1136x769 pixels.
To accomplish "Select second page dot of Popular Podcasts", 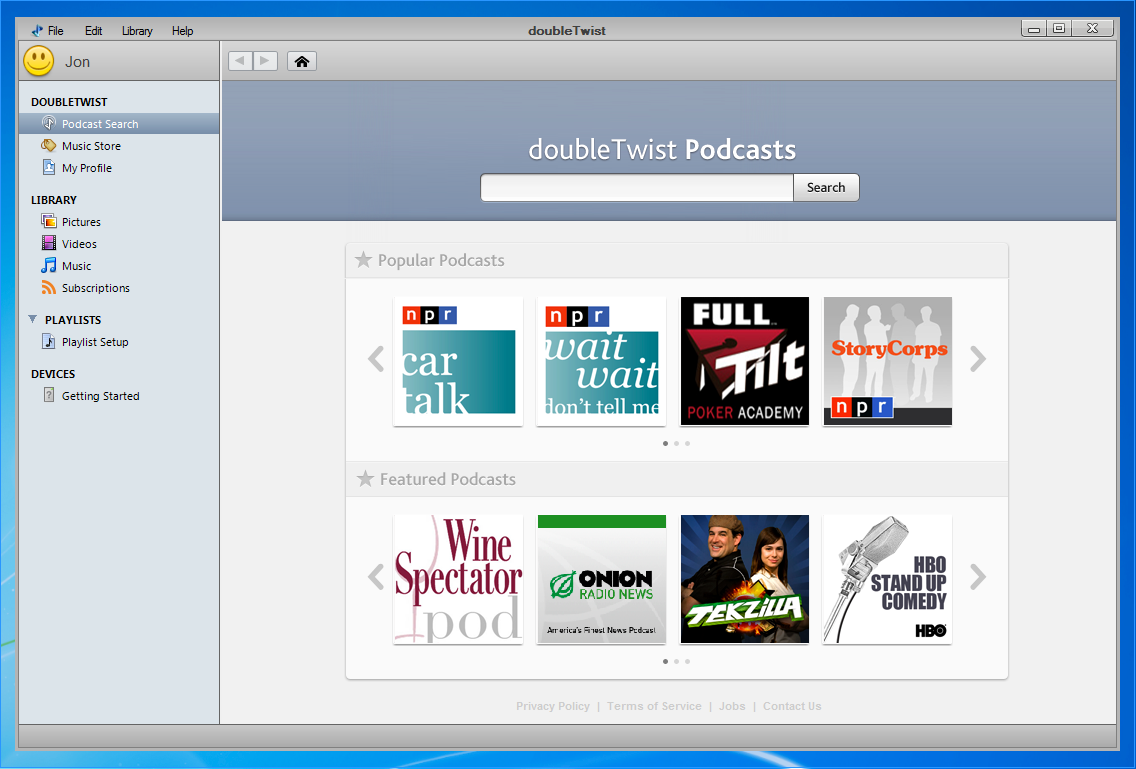I will tap(677, 444).
